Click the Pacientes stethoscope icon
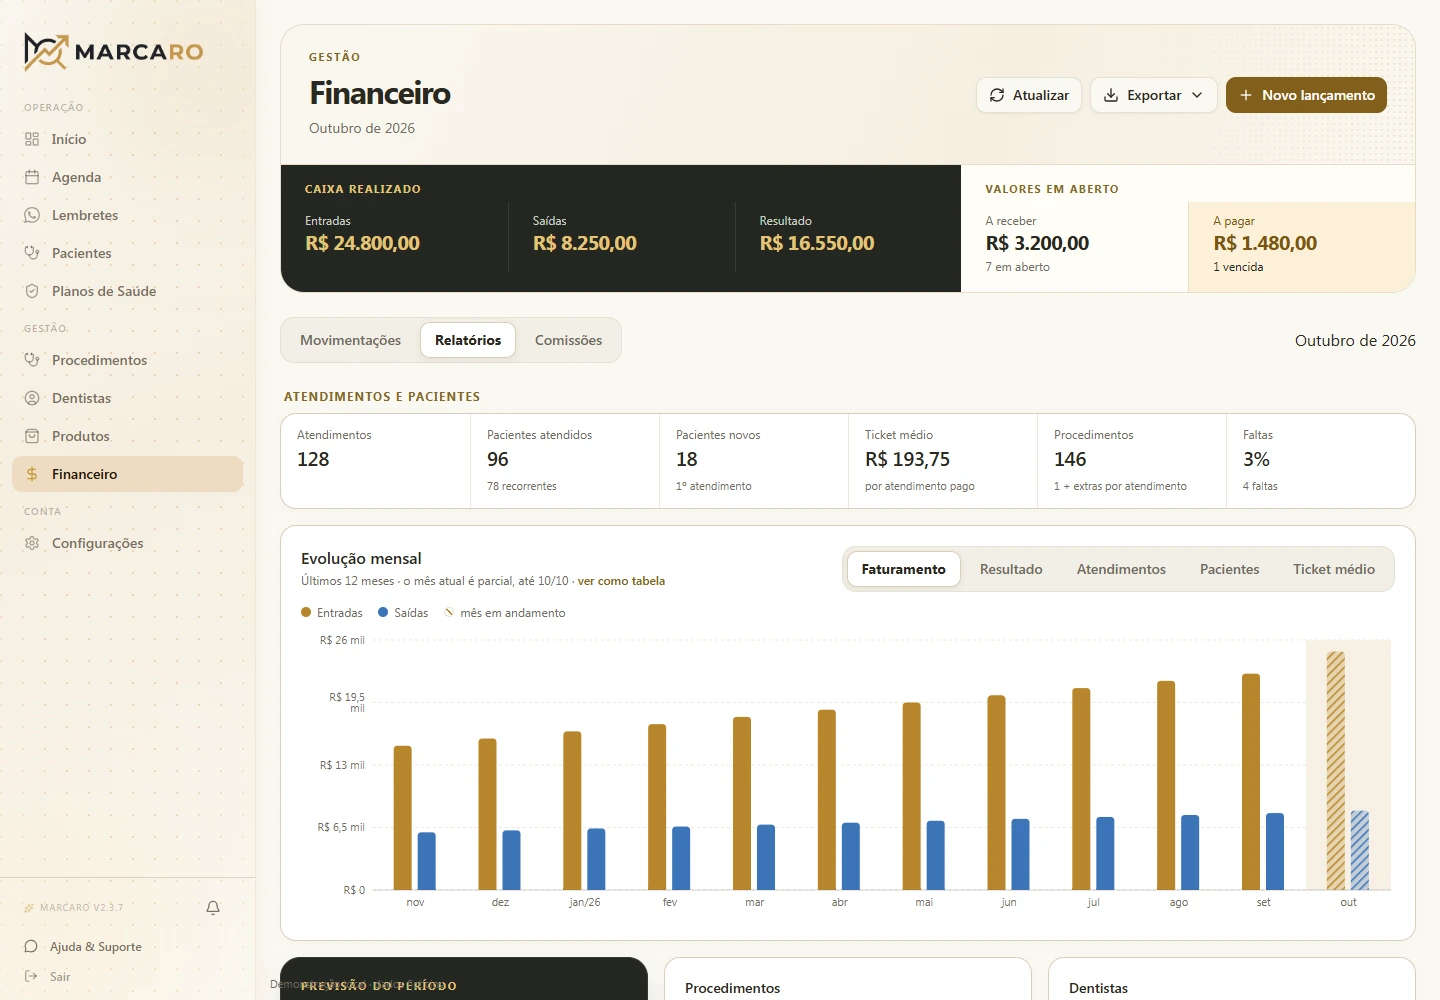1440x1000 pixels. pos(32,253)
